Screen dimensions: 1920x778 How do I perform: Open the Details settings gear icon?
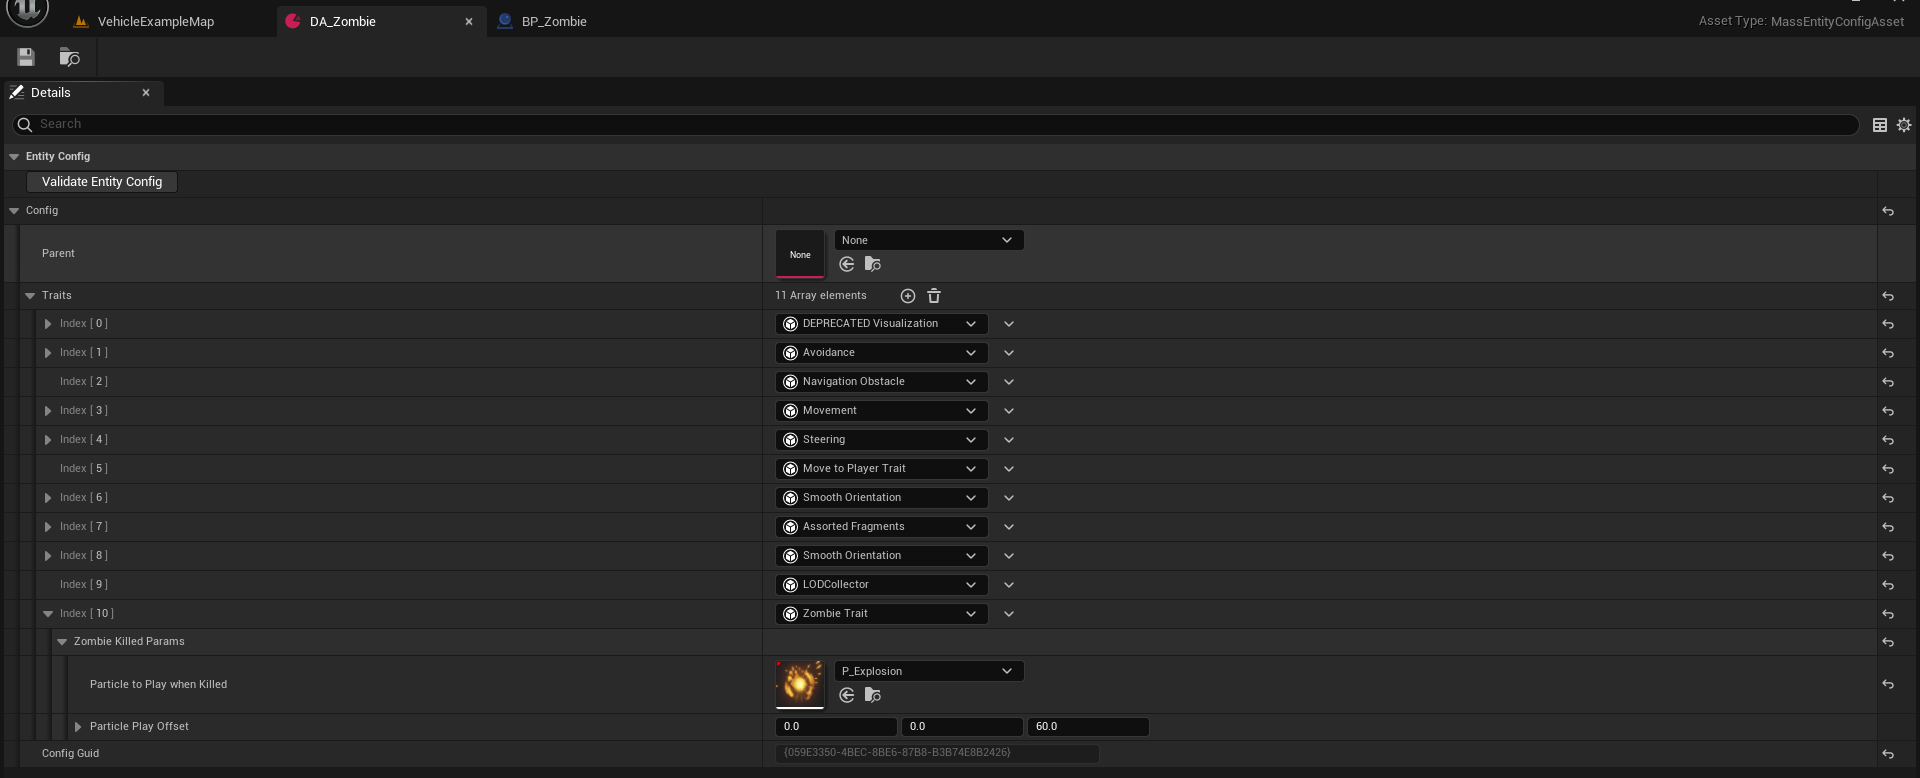click(x=1903, y=125)
